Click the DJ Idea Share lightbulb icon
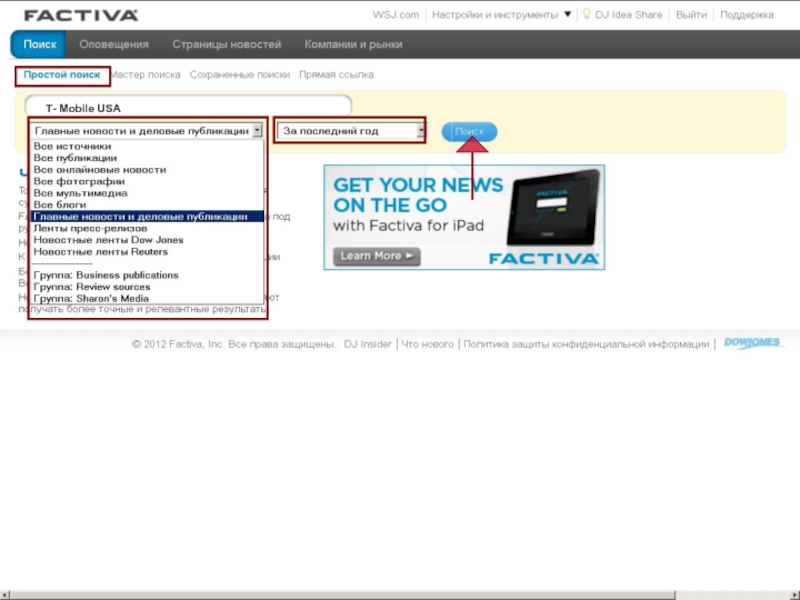 tap(587, 14)
